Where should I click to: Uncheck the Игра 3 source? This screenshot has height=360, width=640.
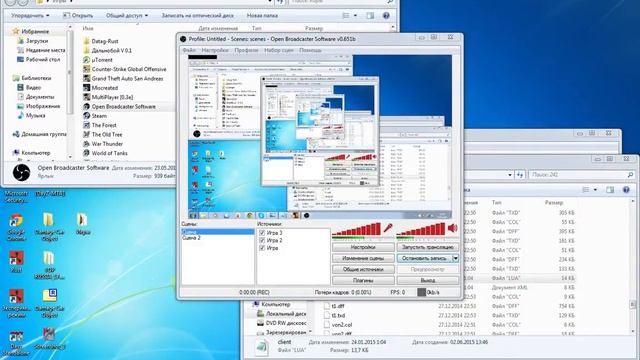262,233
